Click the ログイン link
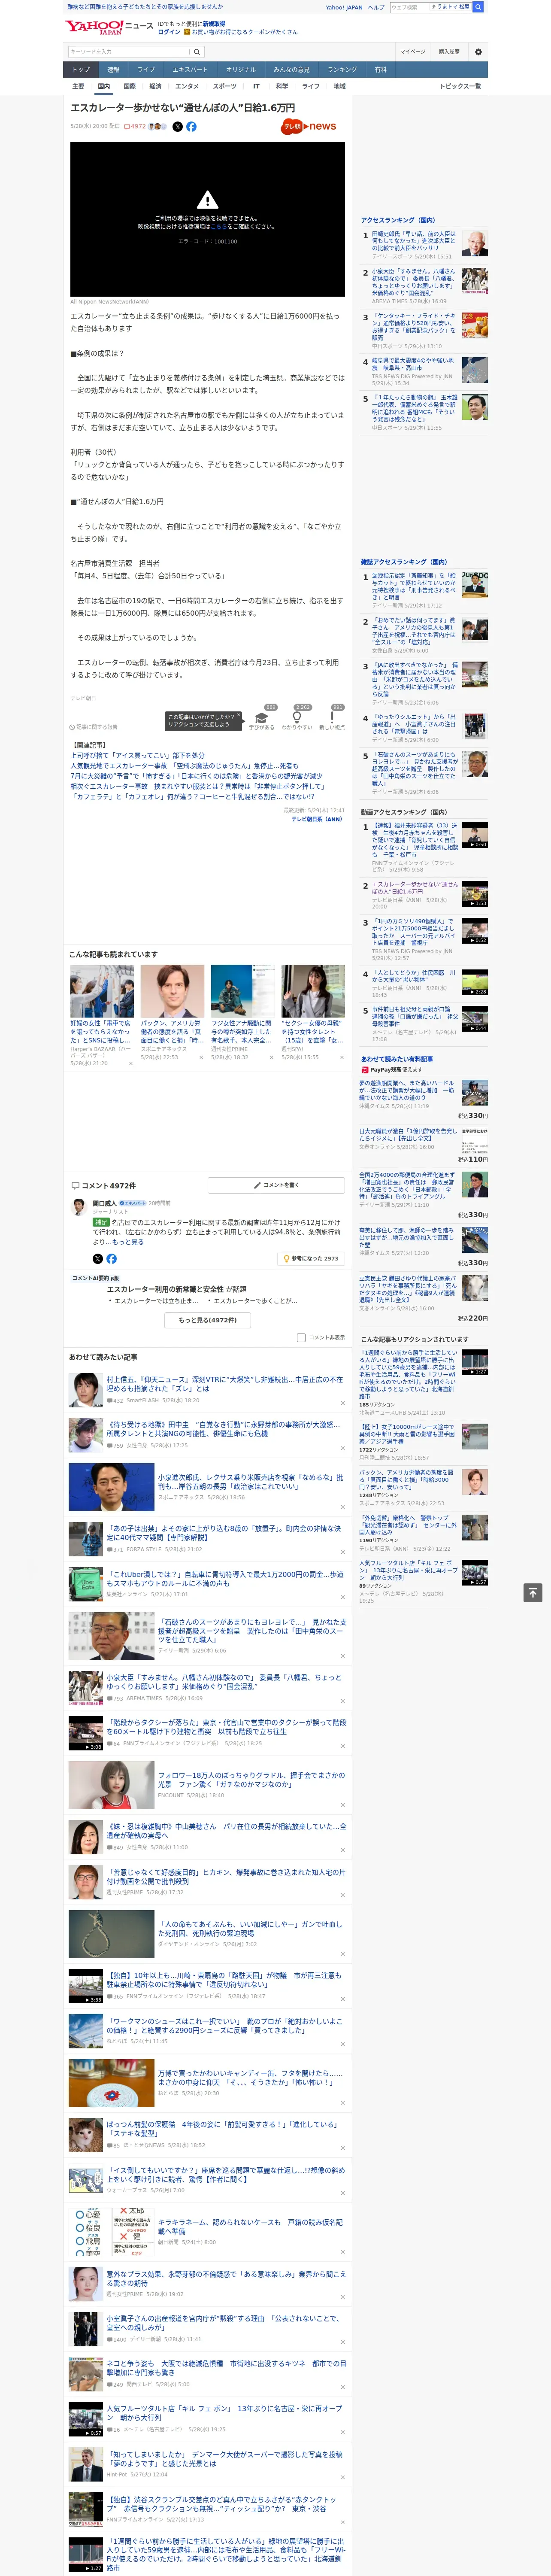This screenshot has width=551, height=2576. [169, 32]
